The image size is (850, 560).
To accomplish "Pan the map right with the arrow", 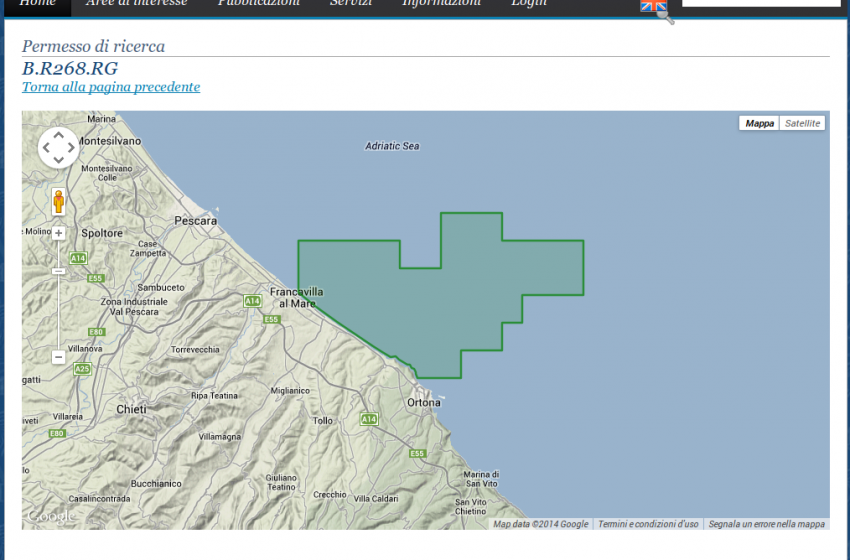I will (x=71, y=148).
